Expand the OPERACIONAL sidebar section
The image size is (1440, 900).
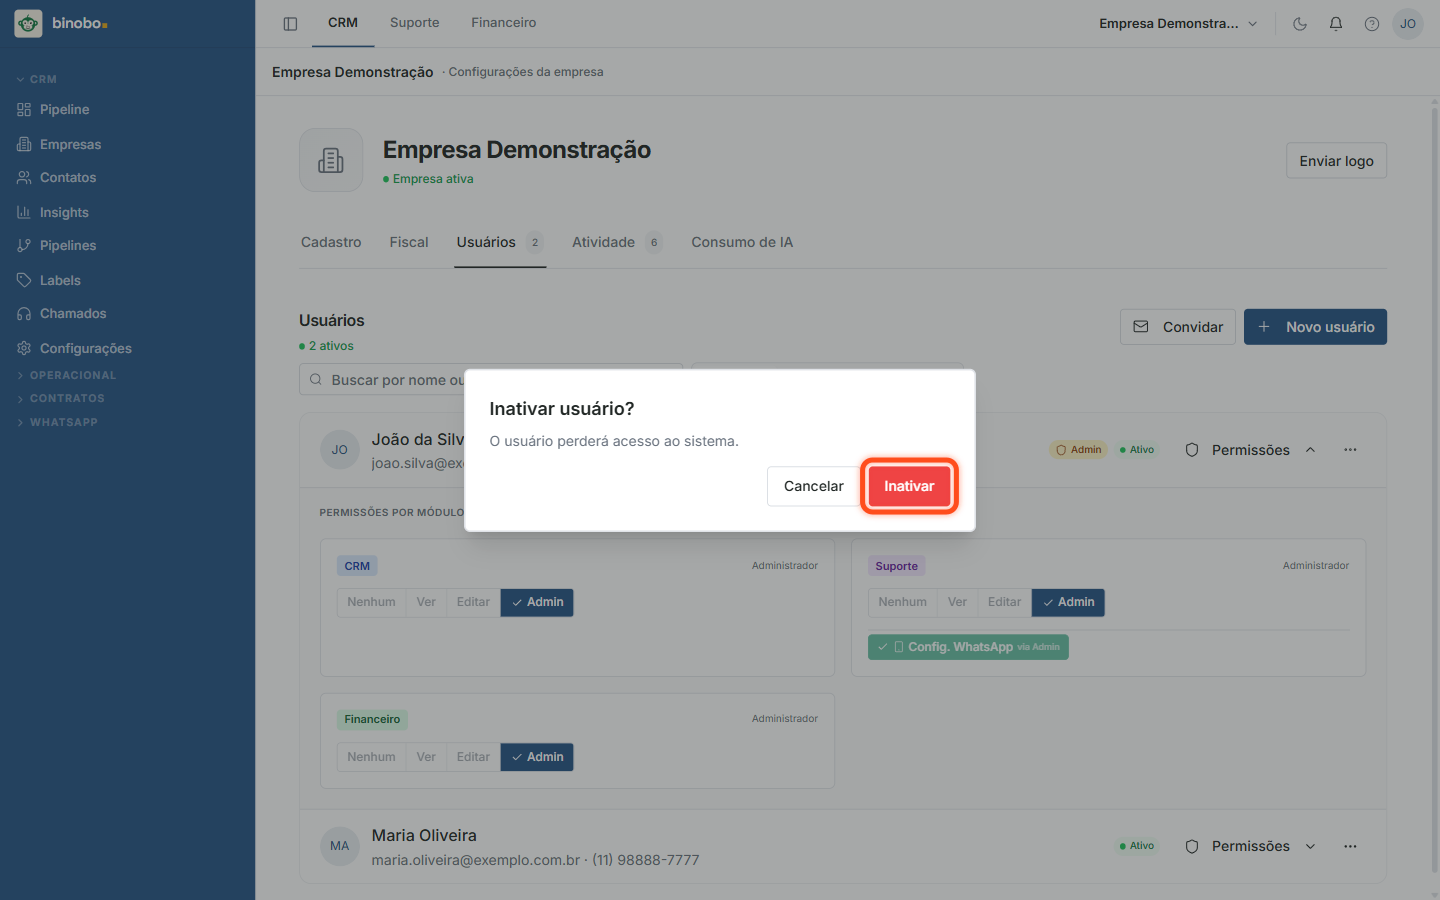[67, 375]
